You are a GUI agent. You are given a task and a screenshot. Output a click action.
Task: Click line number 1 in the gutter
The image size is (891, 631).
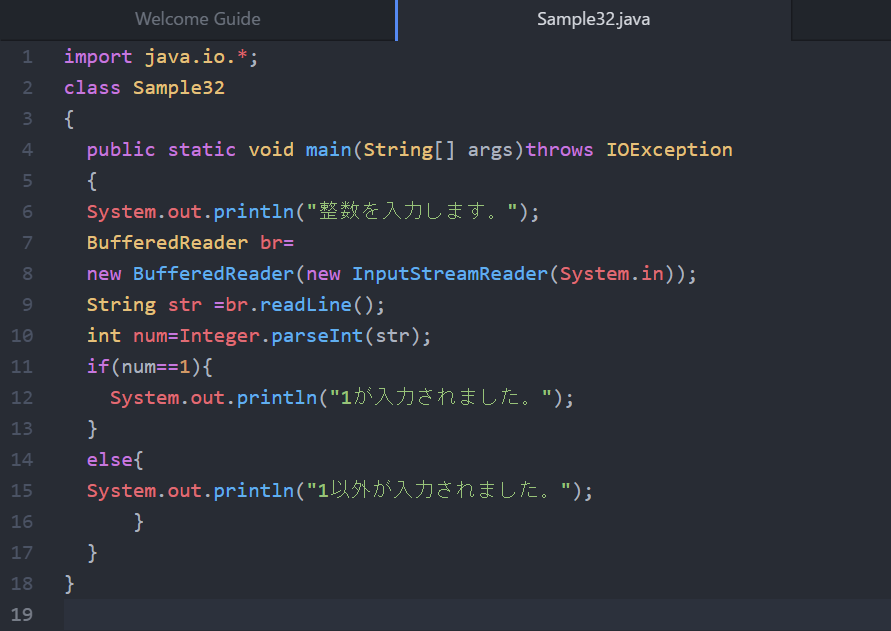coord(27,57)
